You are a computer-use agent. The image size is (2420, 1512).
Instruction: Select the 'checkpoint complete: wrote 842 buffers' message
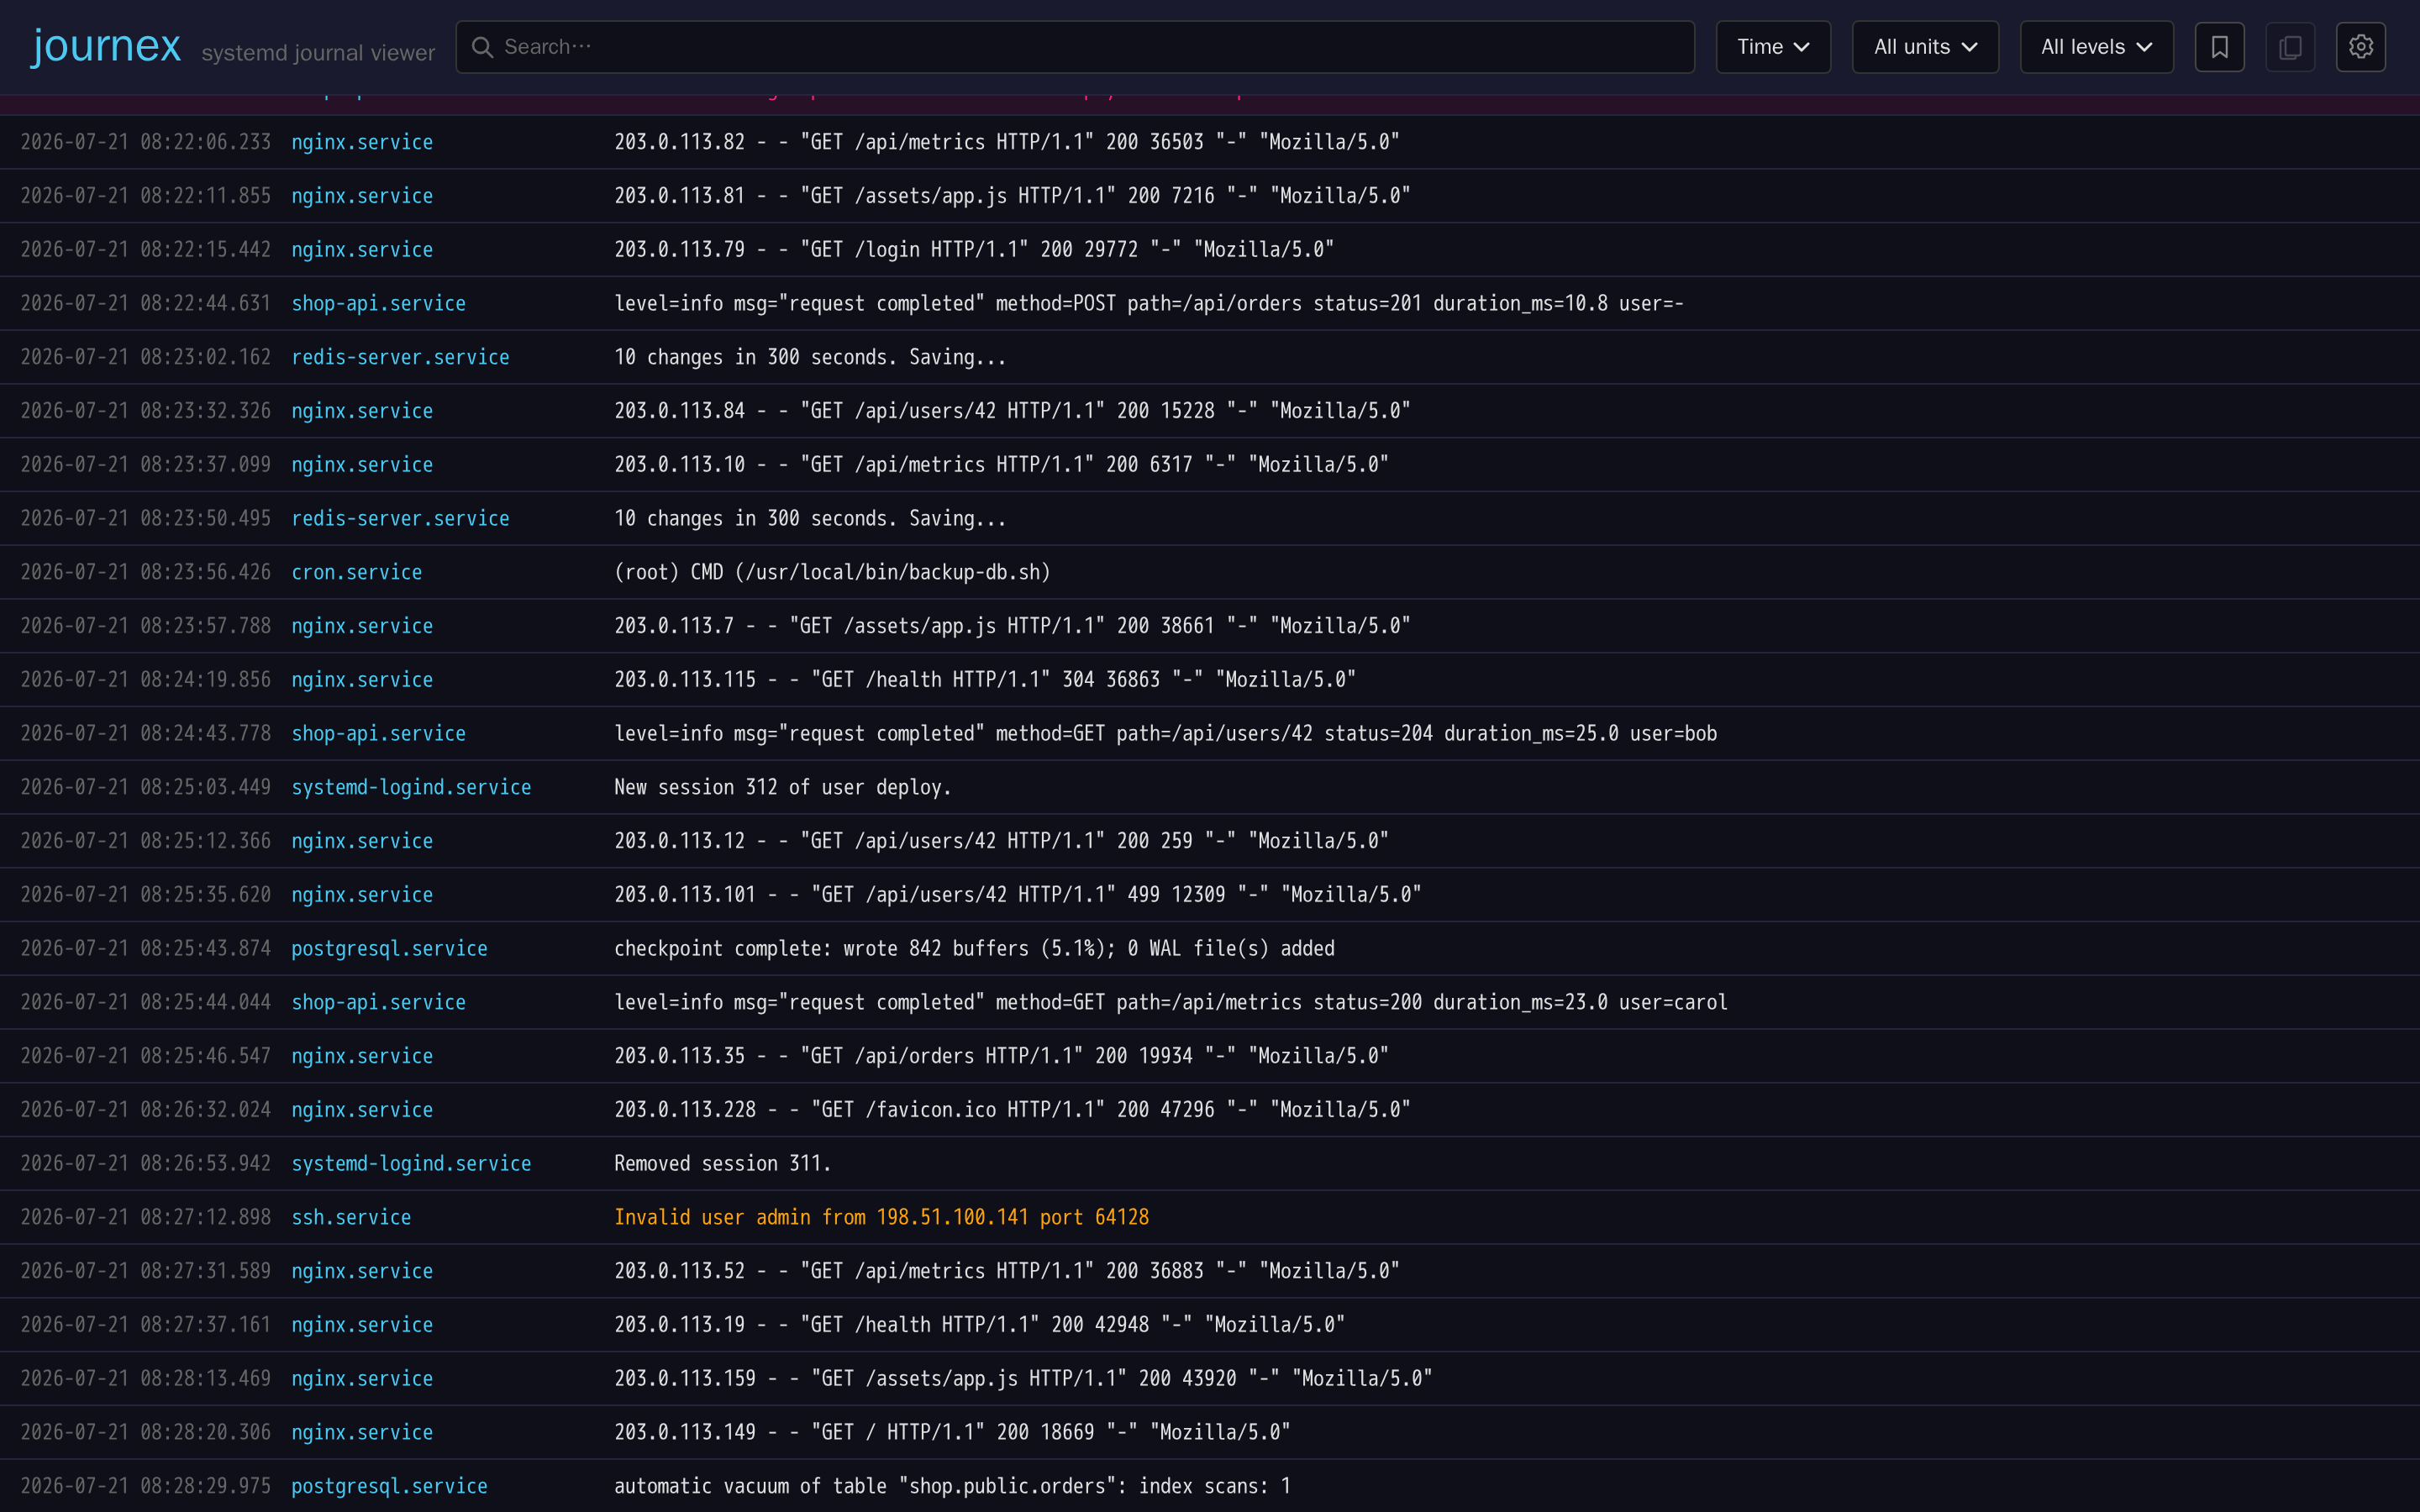(974, 948)
